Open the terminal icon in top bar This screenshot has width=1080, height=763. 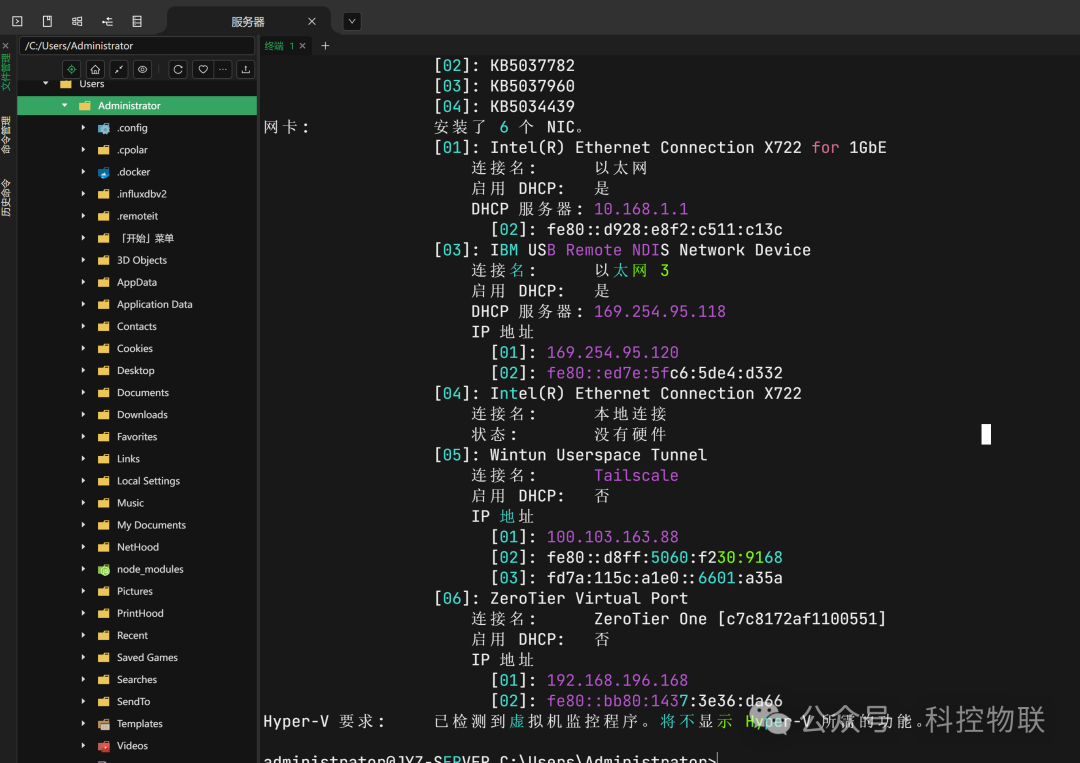(17, 21)
